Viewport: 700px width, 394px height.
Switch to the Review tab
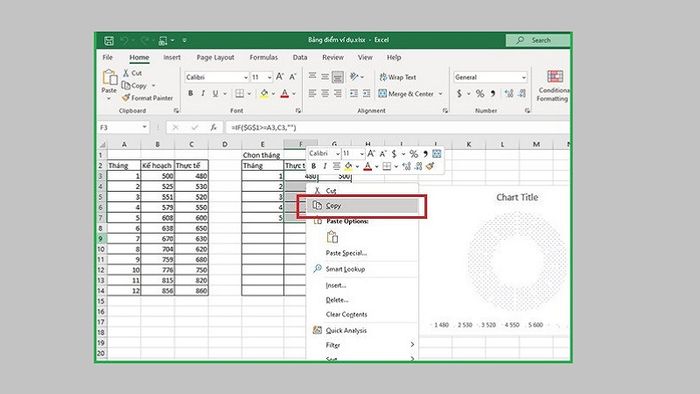click(x=333, y=57)
